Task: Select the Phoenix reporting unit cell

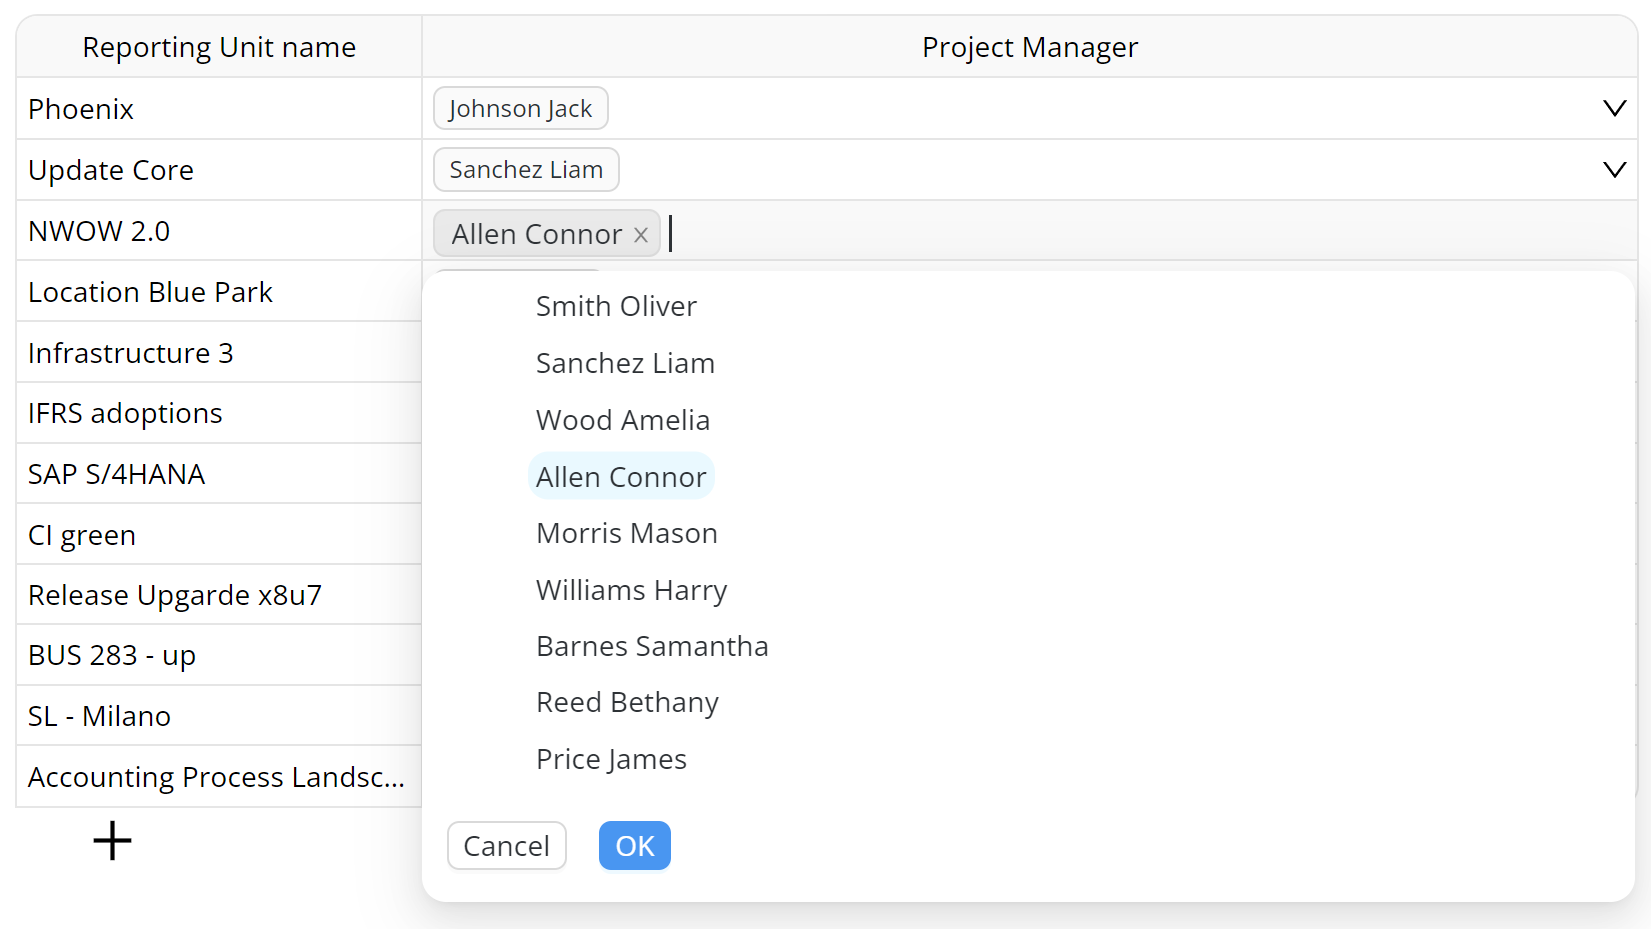Action: pyautogui.click(x=218, y=109)
